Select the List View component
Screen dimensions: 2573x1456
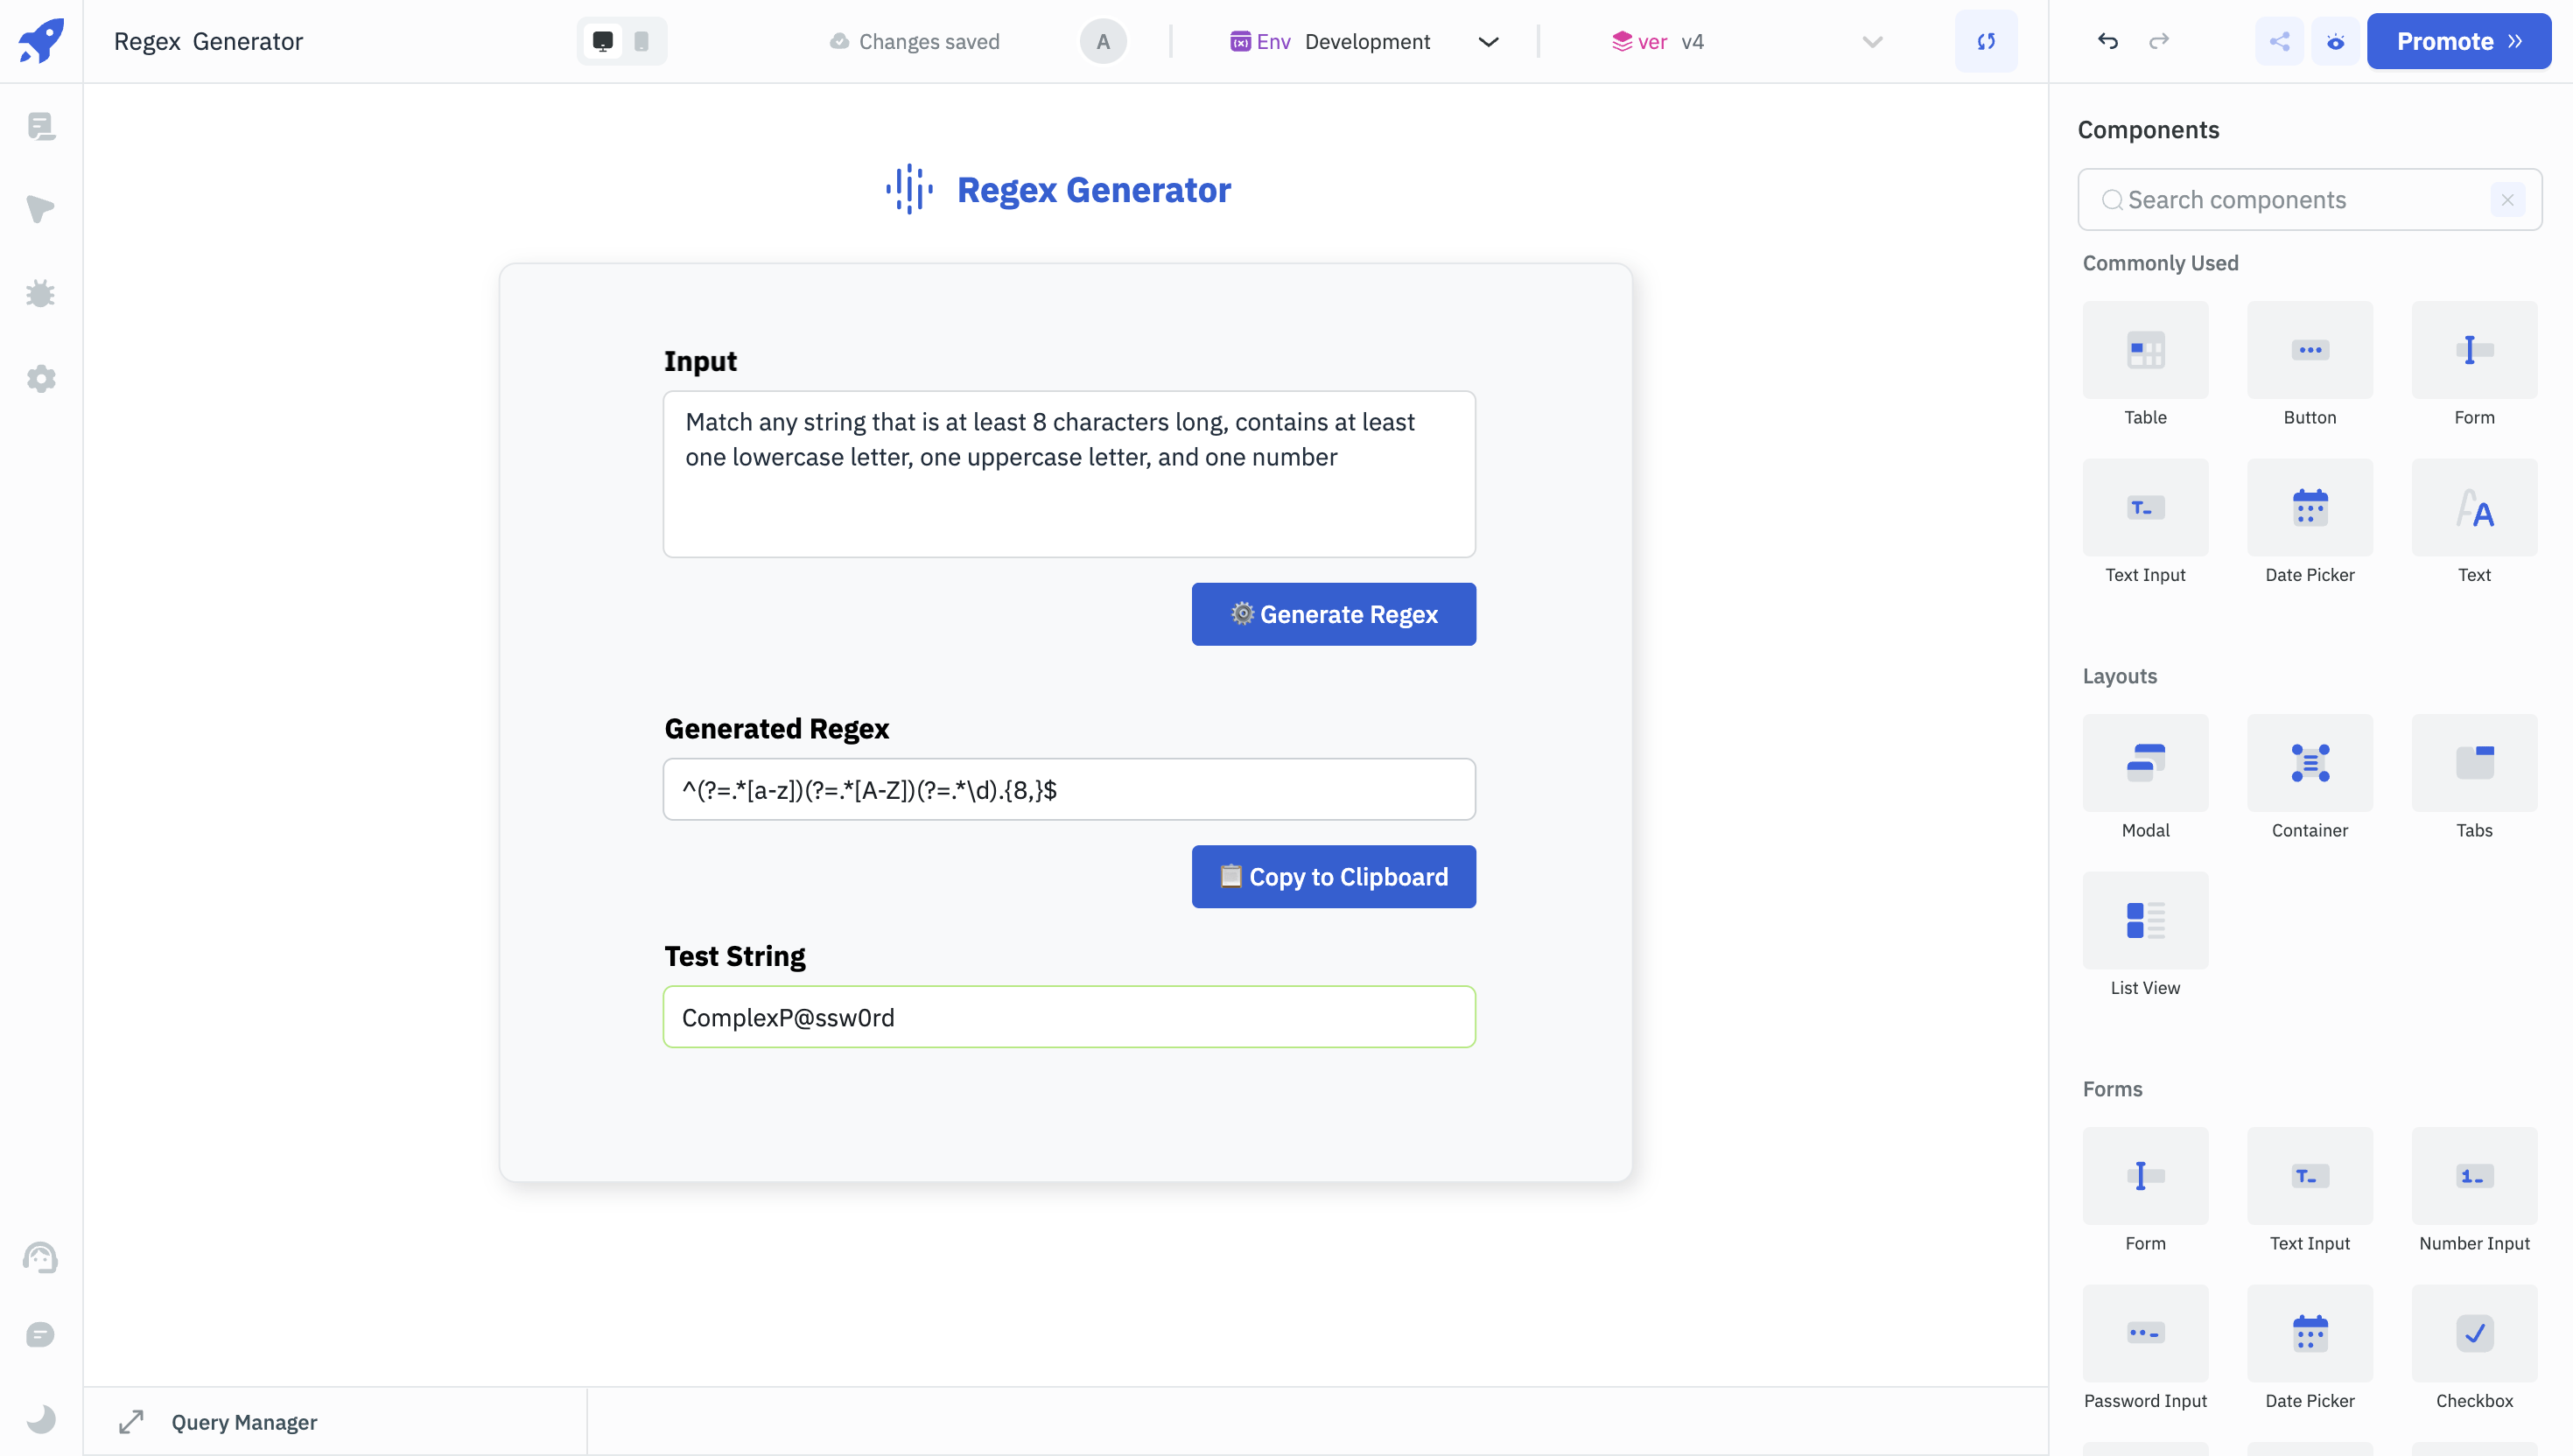click(2146, 935)
